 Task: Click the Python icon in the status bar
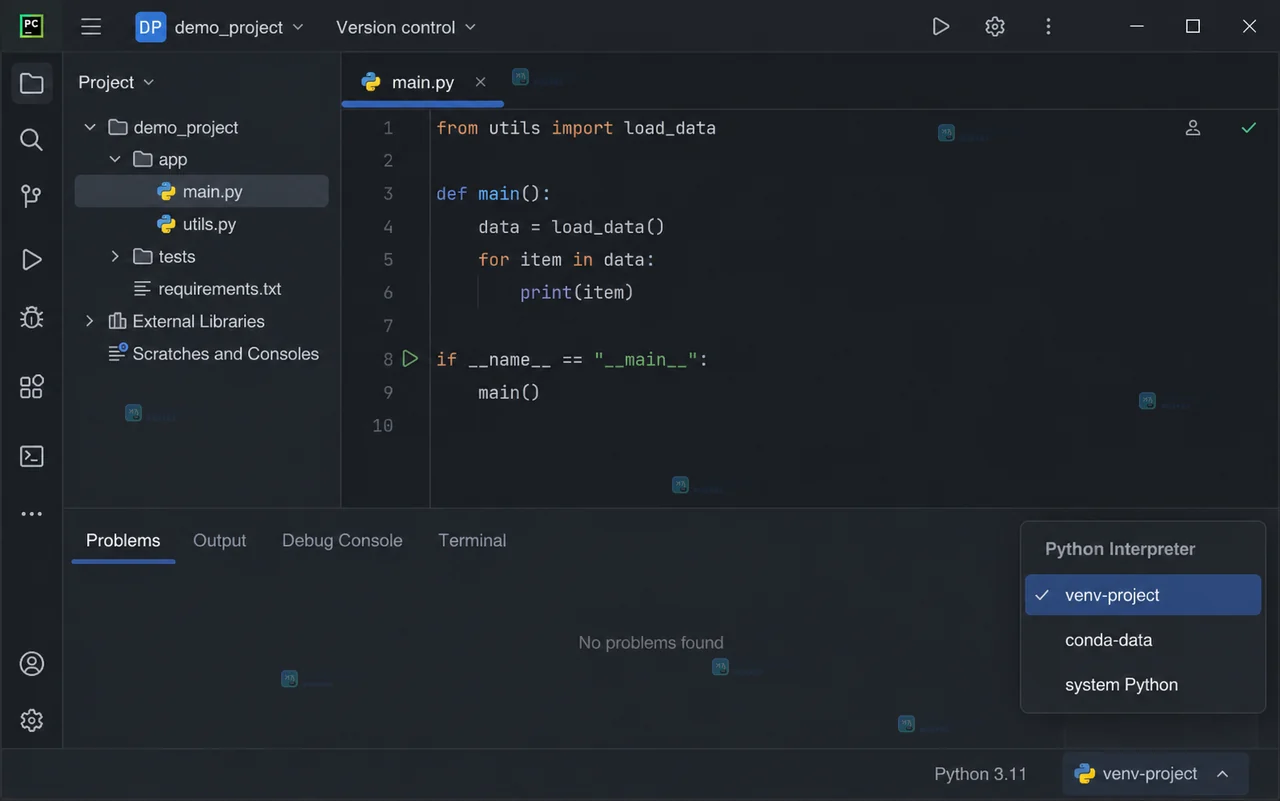1084,774
